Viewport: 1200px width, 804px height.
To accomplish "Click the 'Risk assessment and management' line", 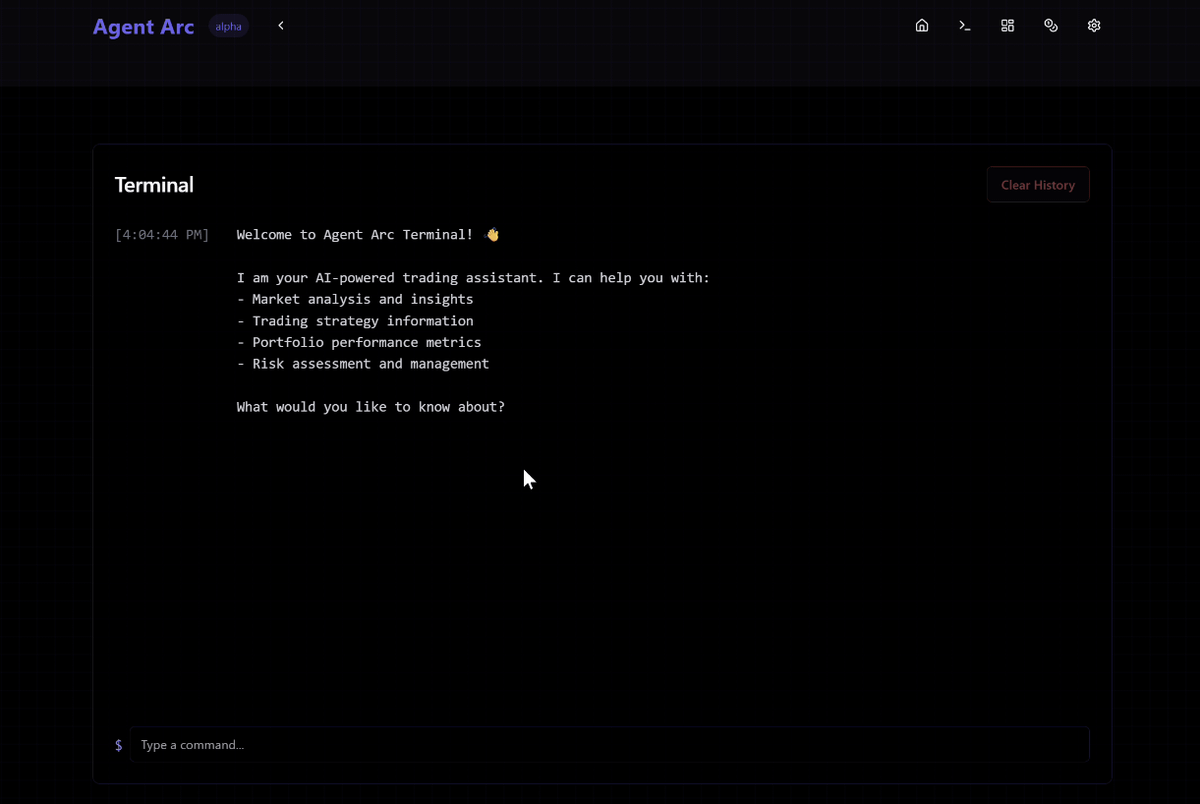I will [363, 364].
